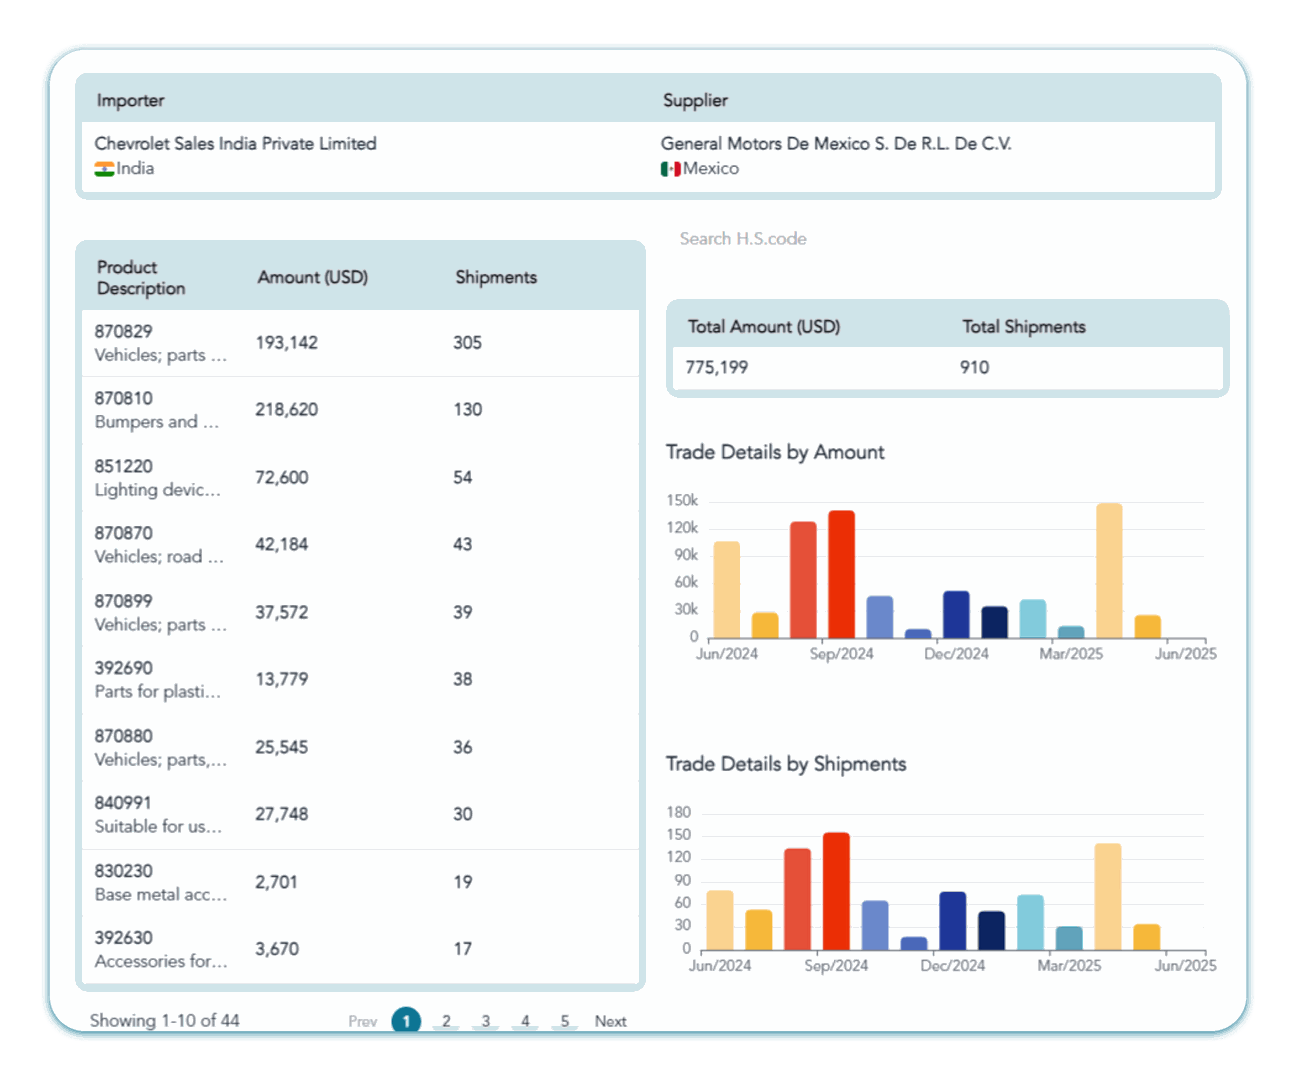
Task: Click the Trade Details by Amount heading
Action: tap(775, 452)
